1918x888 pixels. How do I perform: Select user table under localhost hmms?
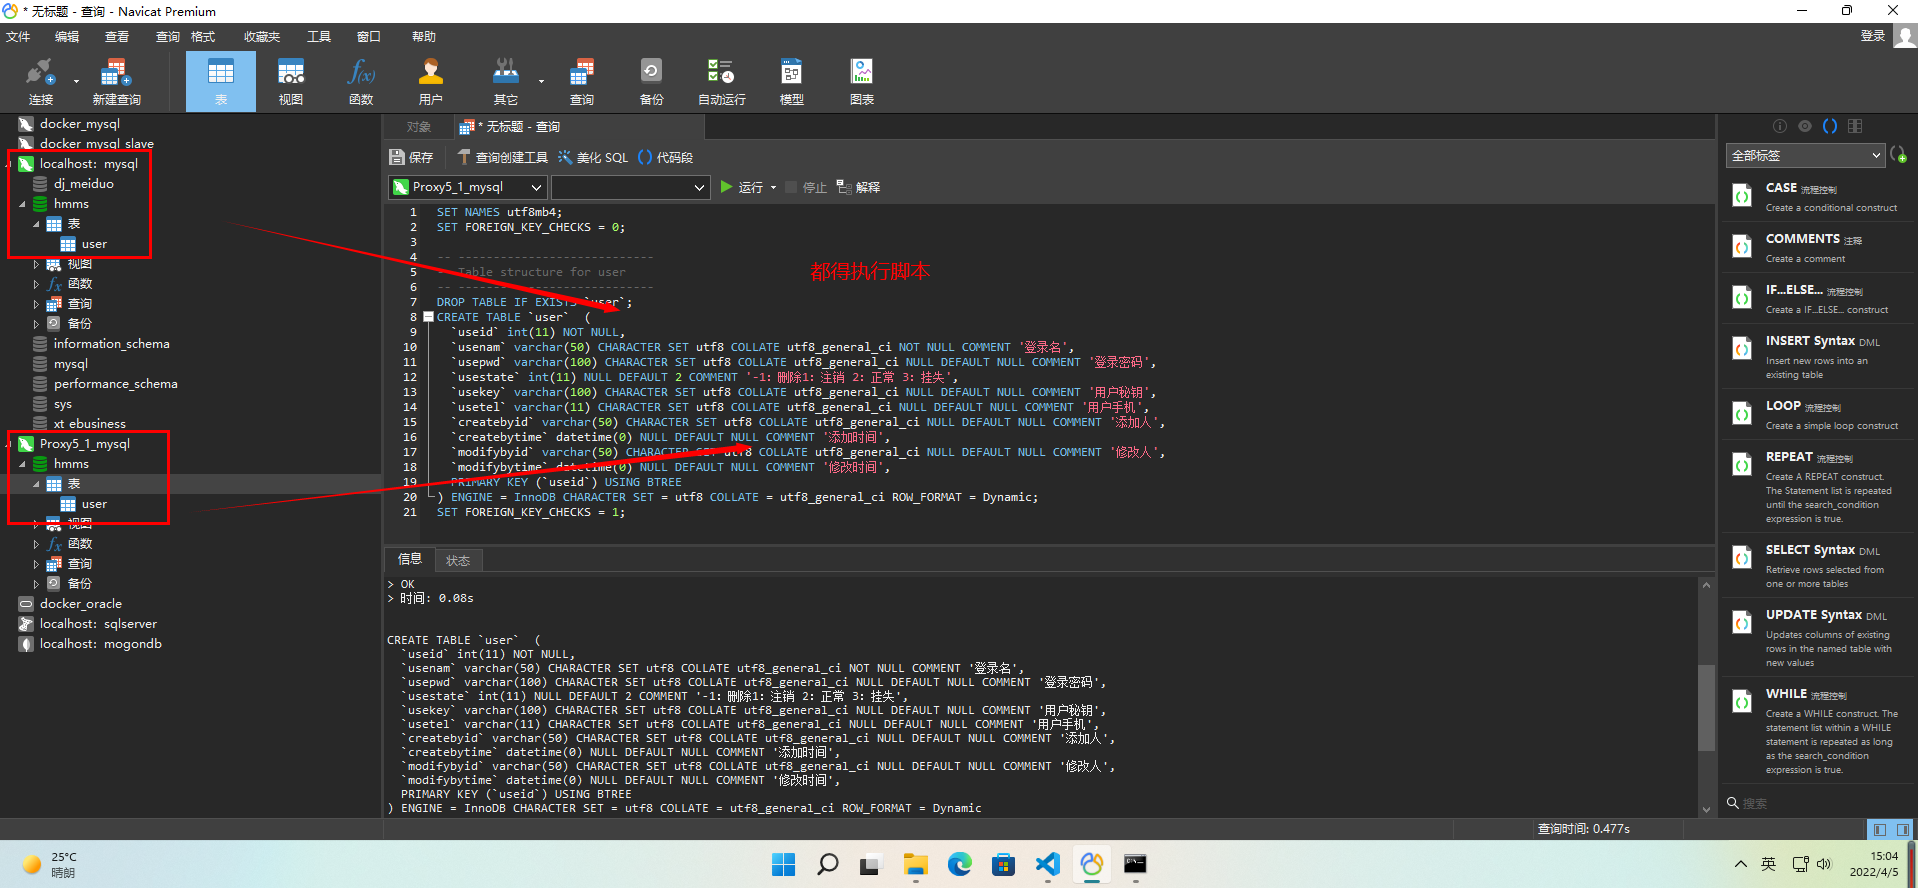(94, 244)
